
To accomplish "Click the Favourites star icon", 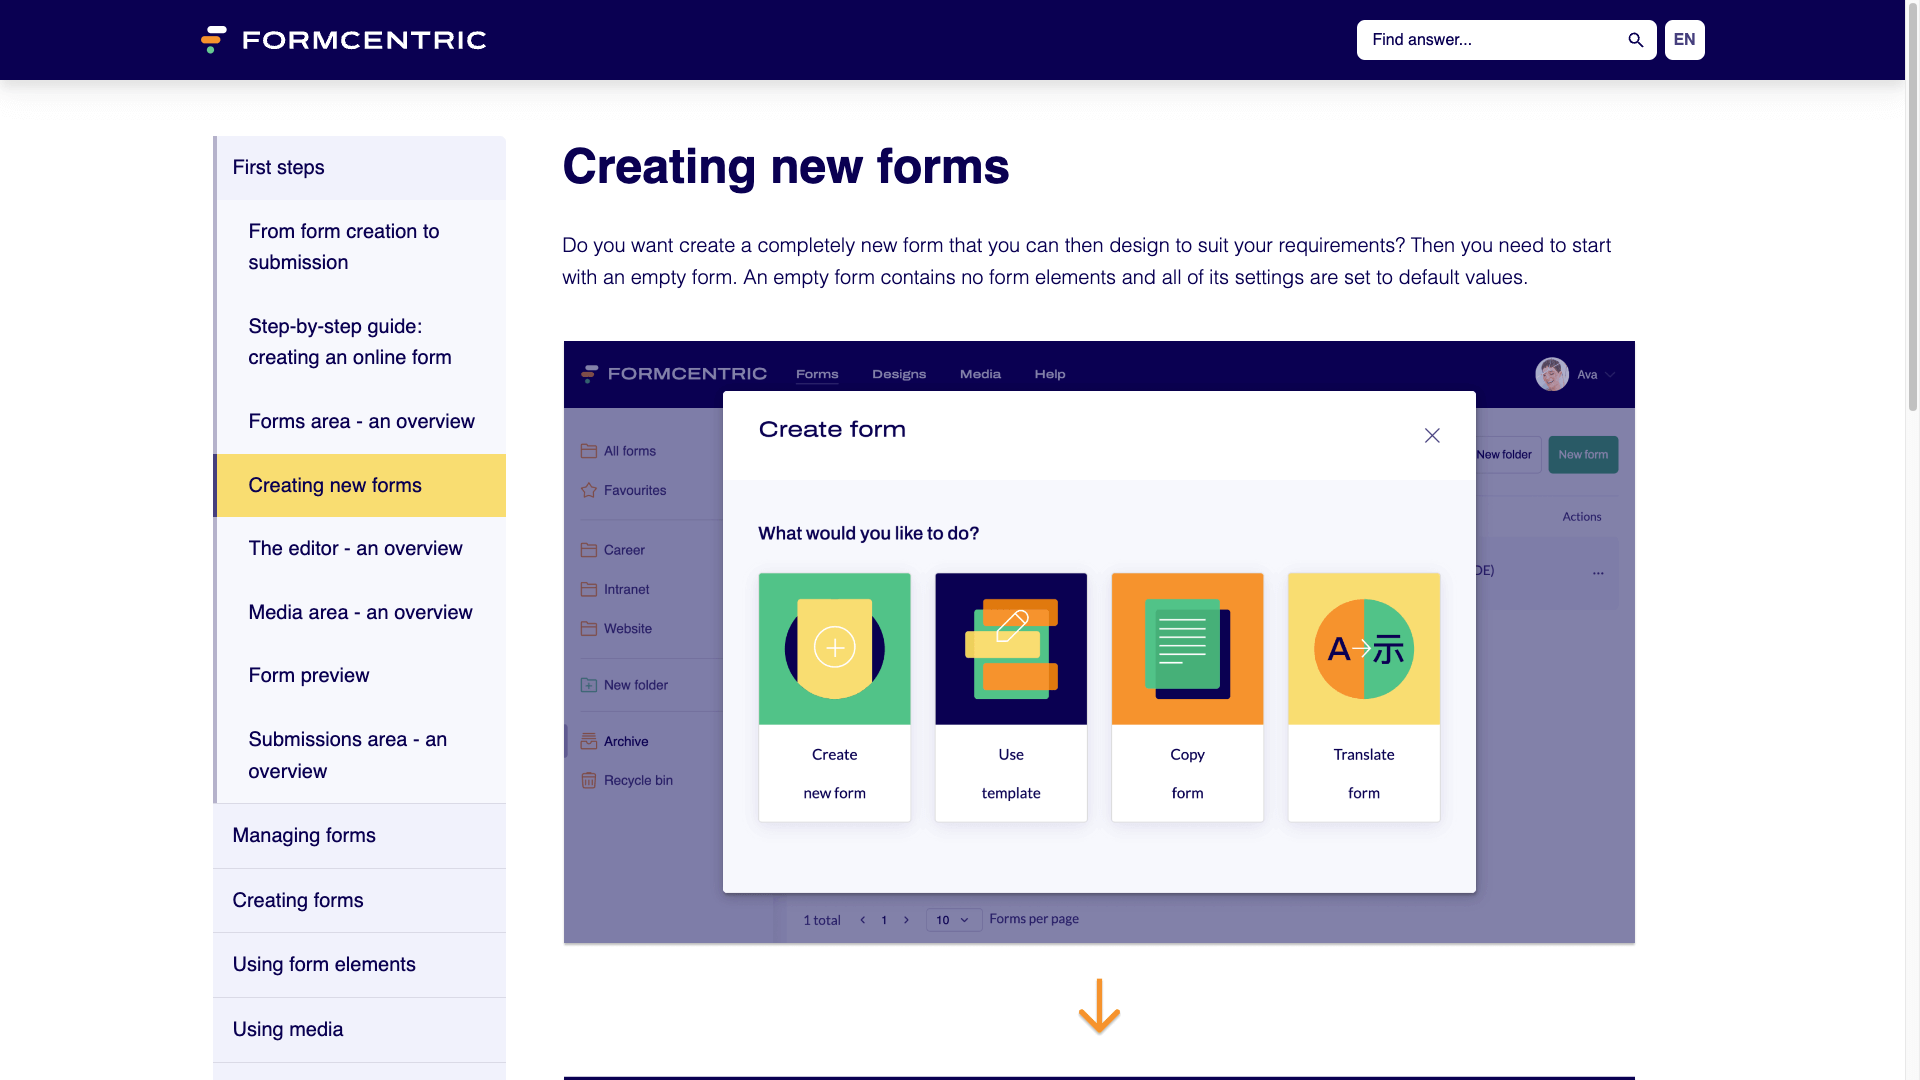I will [x=589, y=490].
